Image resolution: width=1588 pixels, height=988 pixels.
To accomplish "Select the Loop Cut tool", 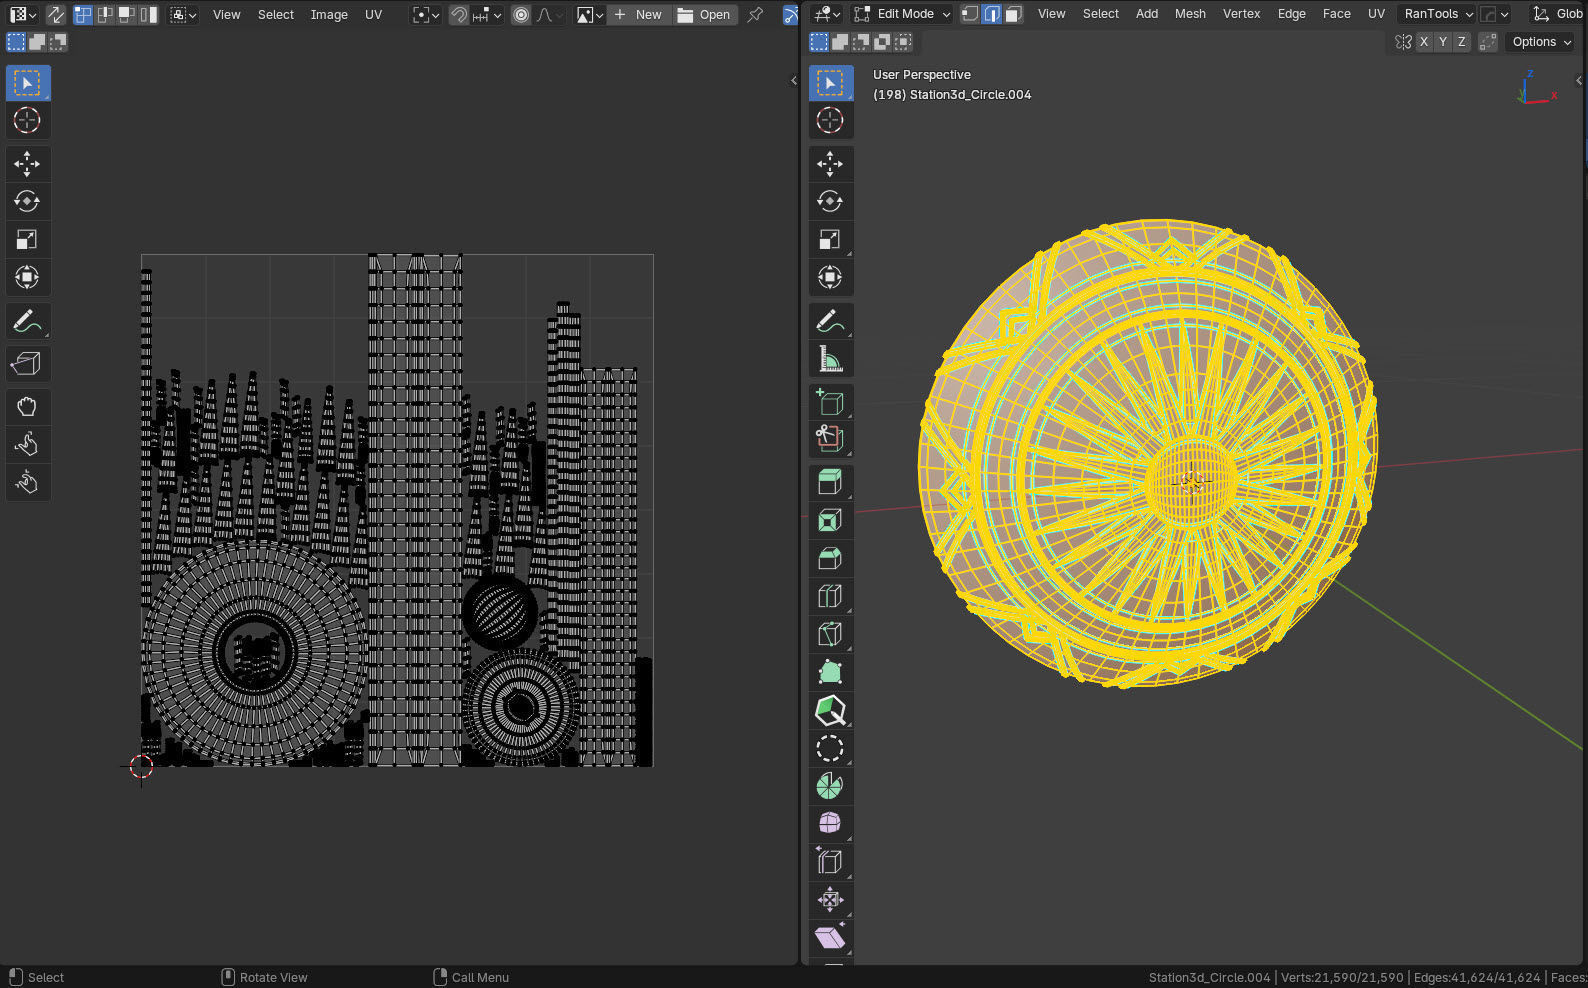I will coord(830,597).
